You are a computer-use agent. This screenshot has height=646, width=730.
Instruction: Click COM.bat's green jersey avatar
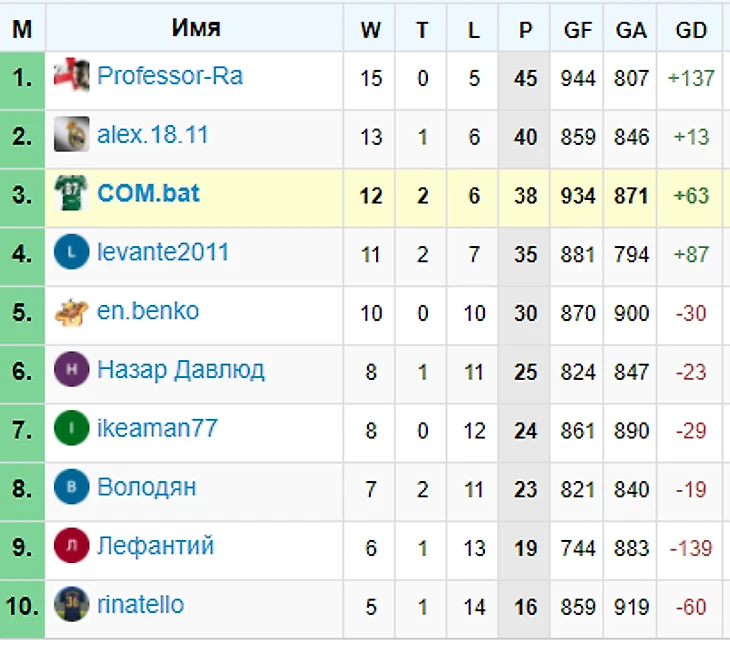[72, 193]
